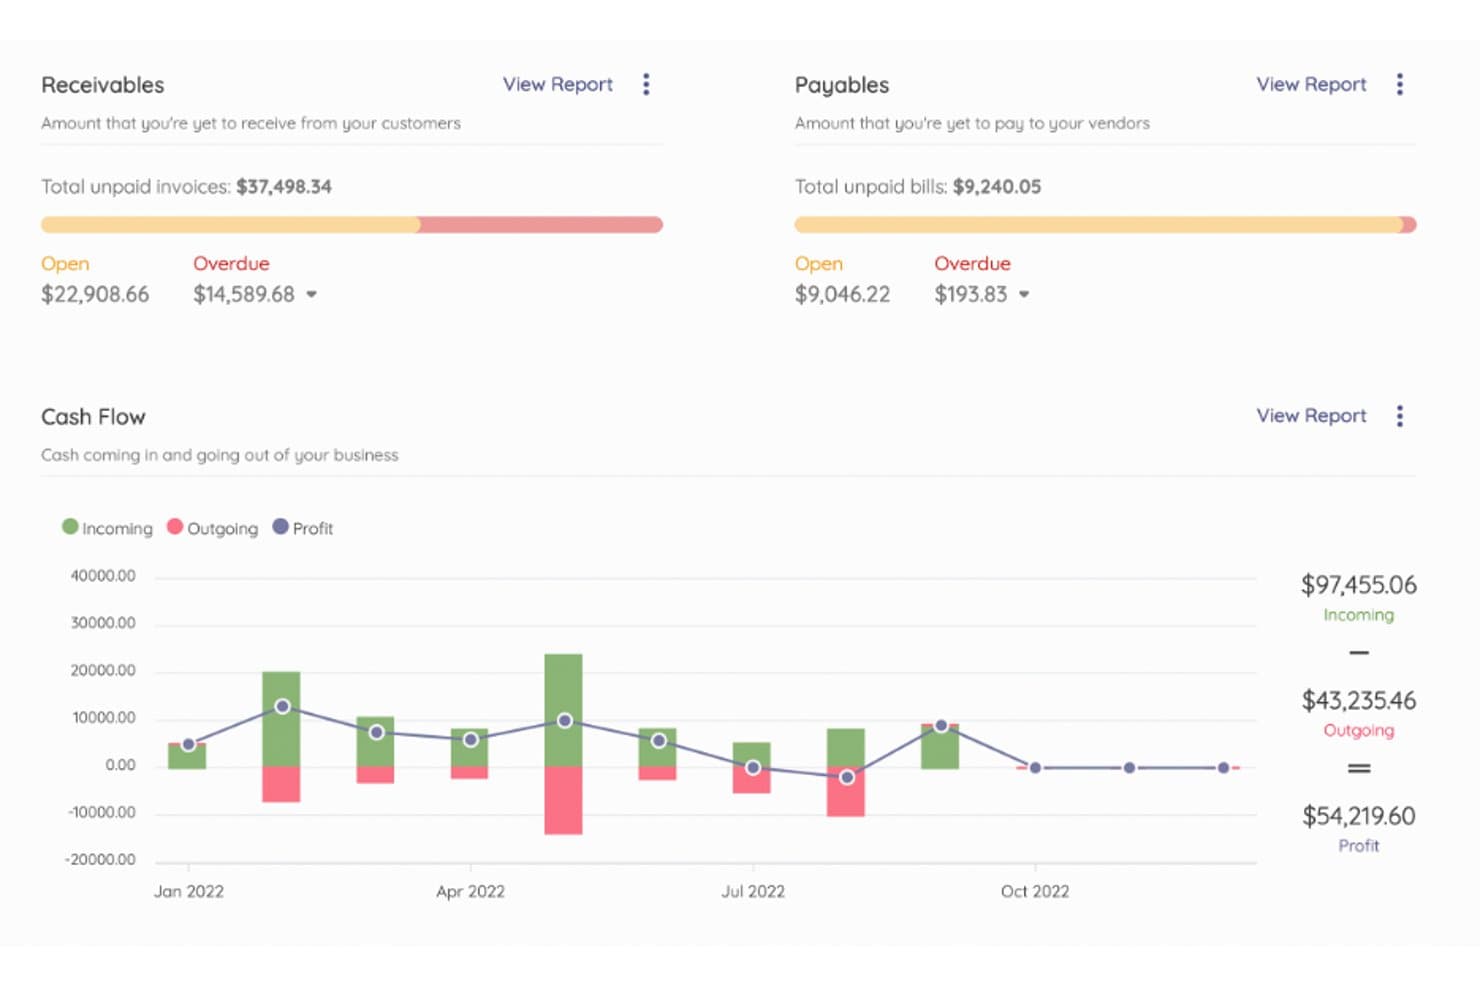Viewport: 1480px width, 987px height.
Task: View Report for Receivables
Action: point(558,84)
